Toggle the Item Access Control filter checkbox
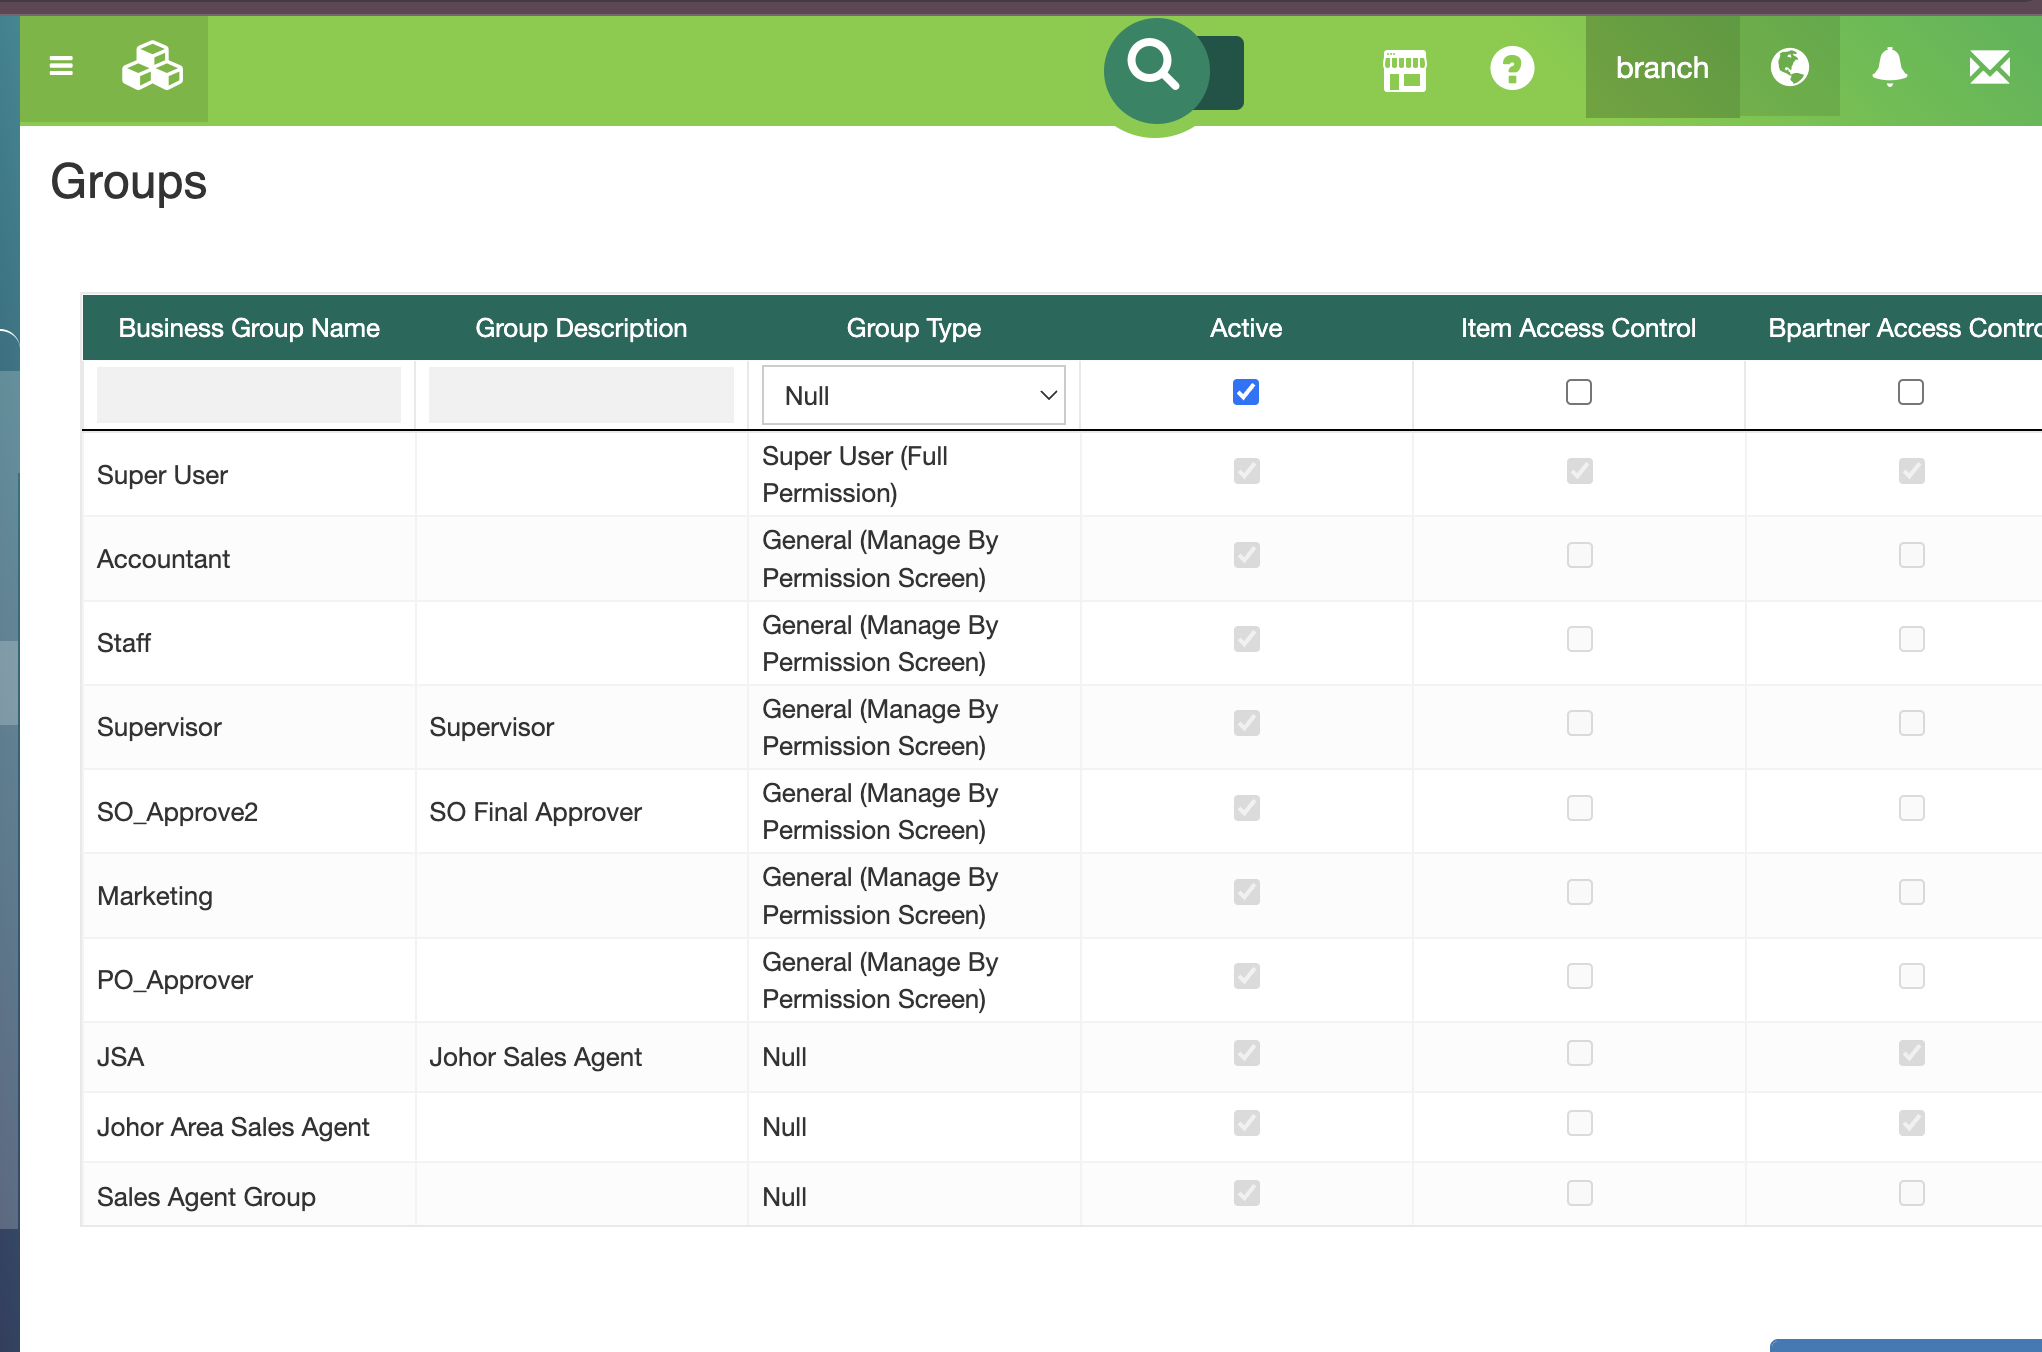Image resolution: width=2042 pixels, height=1352 pixels. 1578,392
